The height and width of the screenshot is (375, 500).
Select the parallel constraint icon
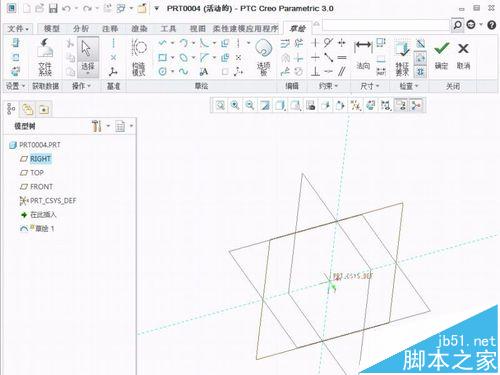point(341,71)
